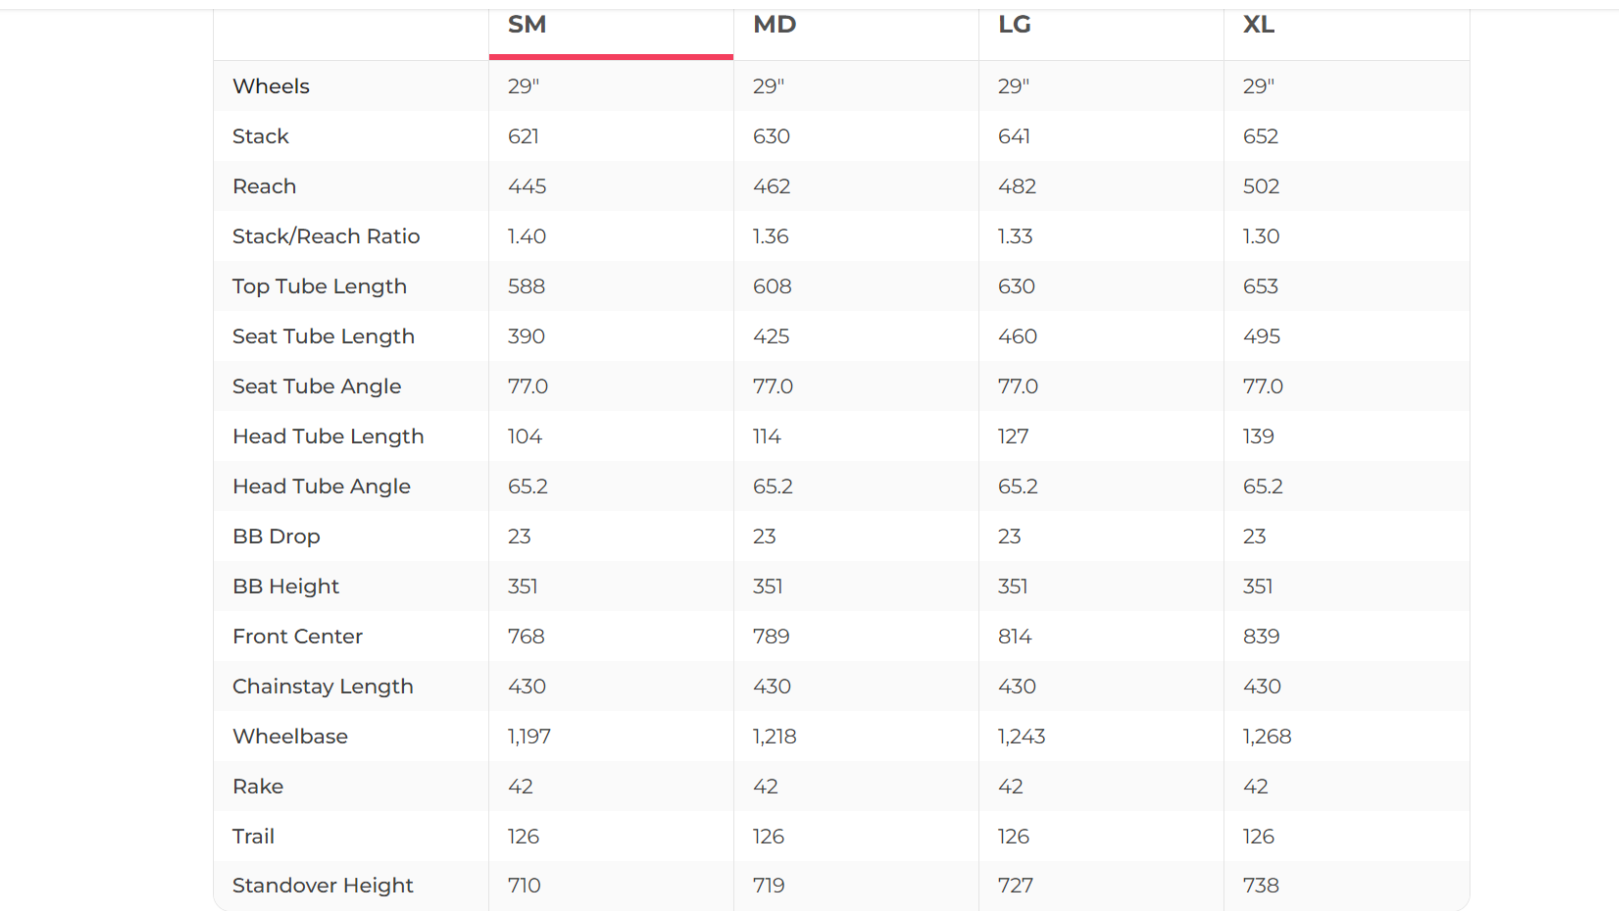
Task: Click the Top Tube Length label
Action: tap(319, 286)
